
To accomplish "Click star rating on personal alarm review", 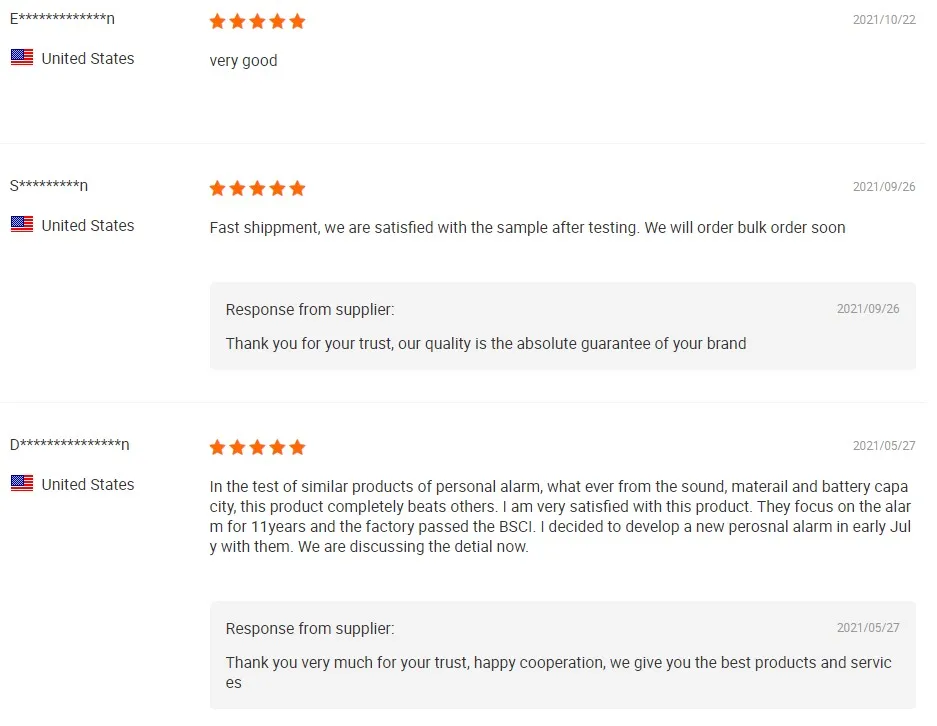I will point(257,447).
